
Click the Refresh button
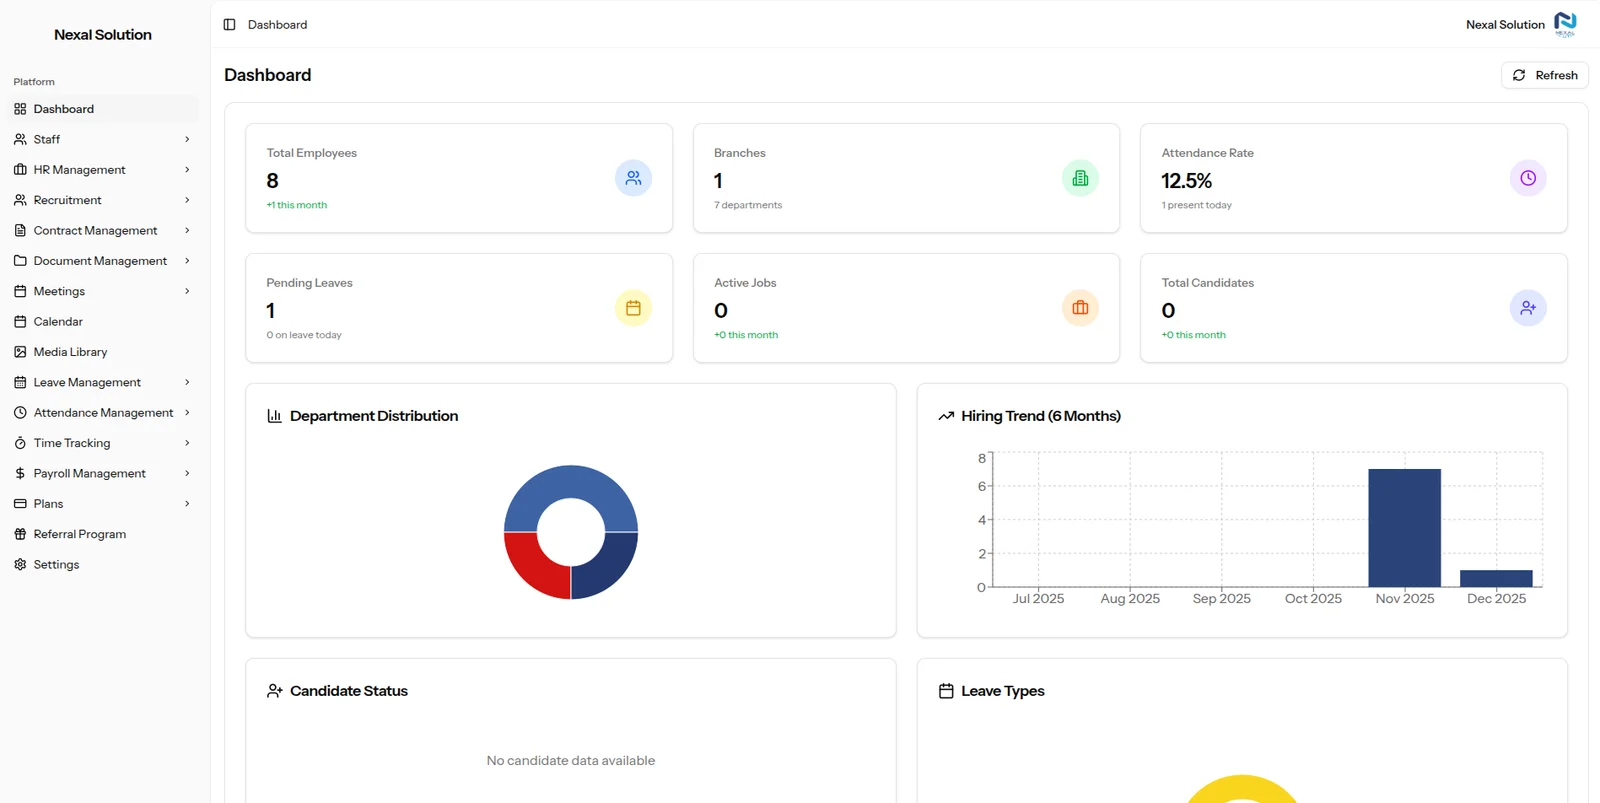[1544, 75]
